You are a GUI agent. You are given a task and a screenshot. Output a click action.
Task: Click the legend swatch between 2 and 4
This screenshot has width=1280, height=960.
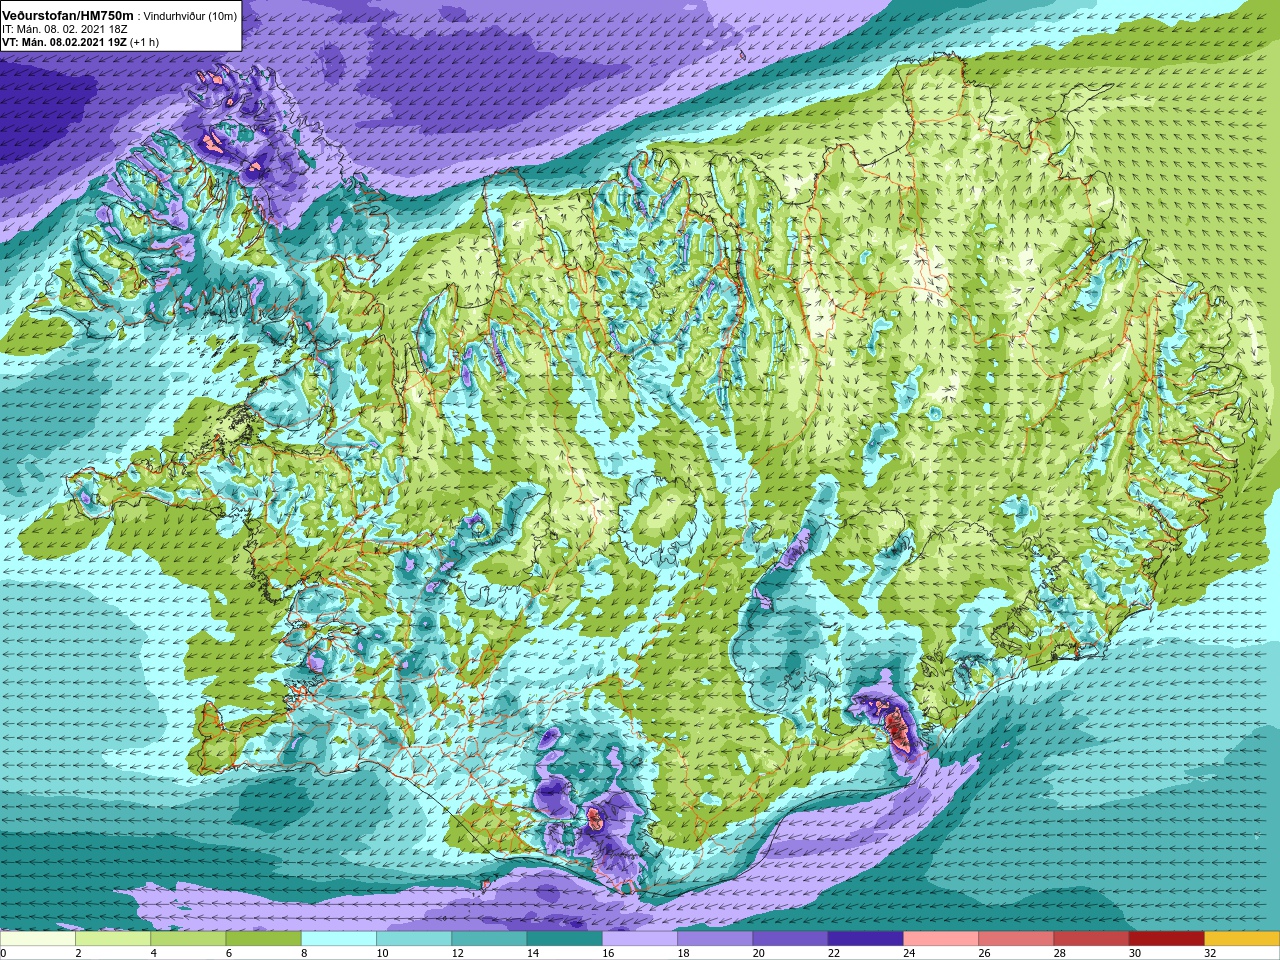(x=113, y=939)
